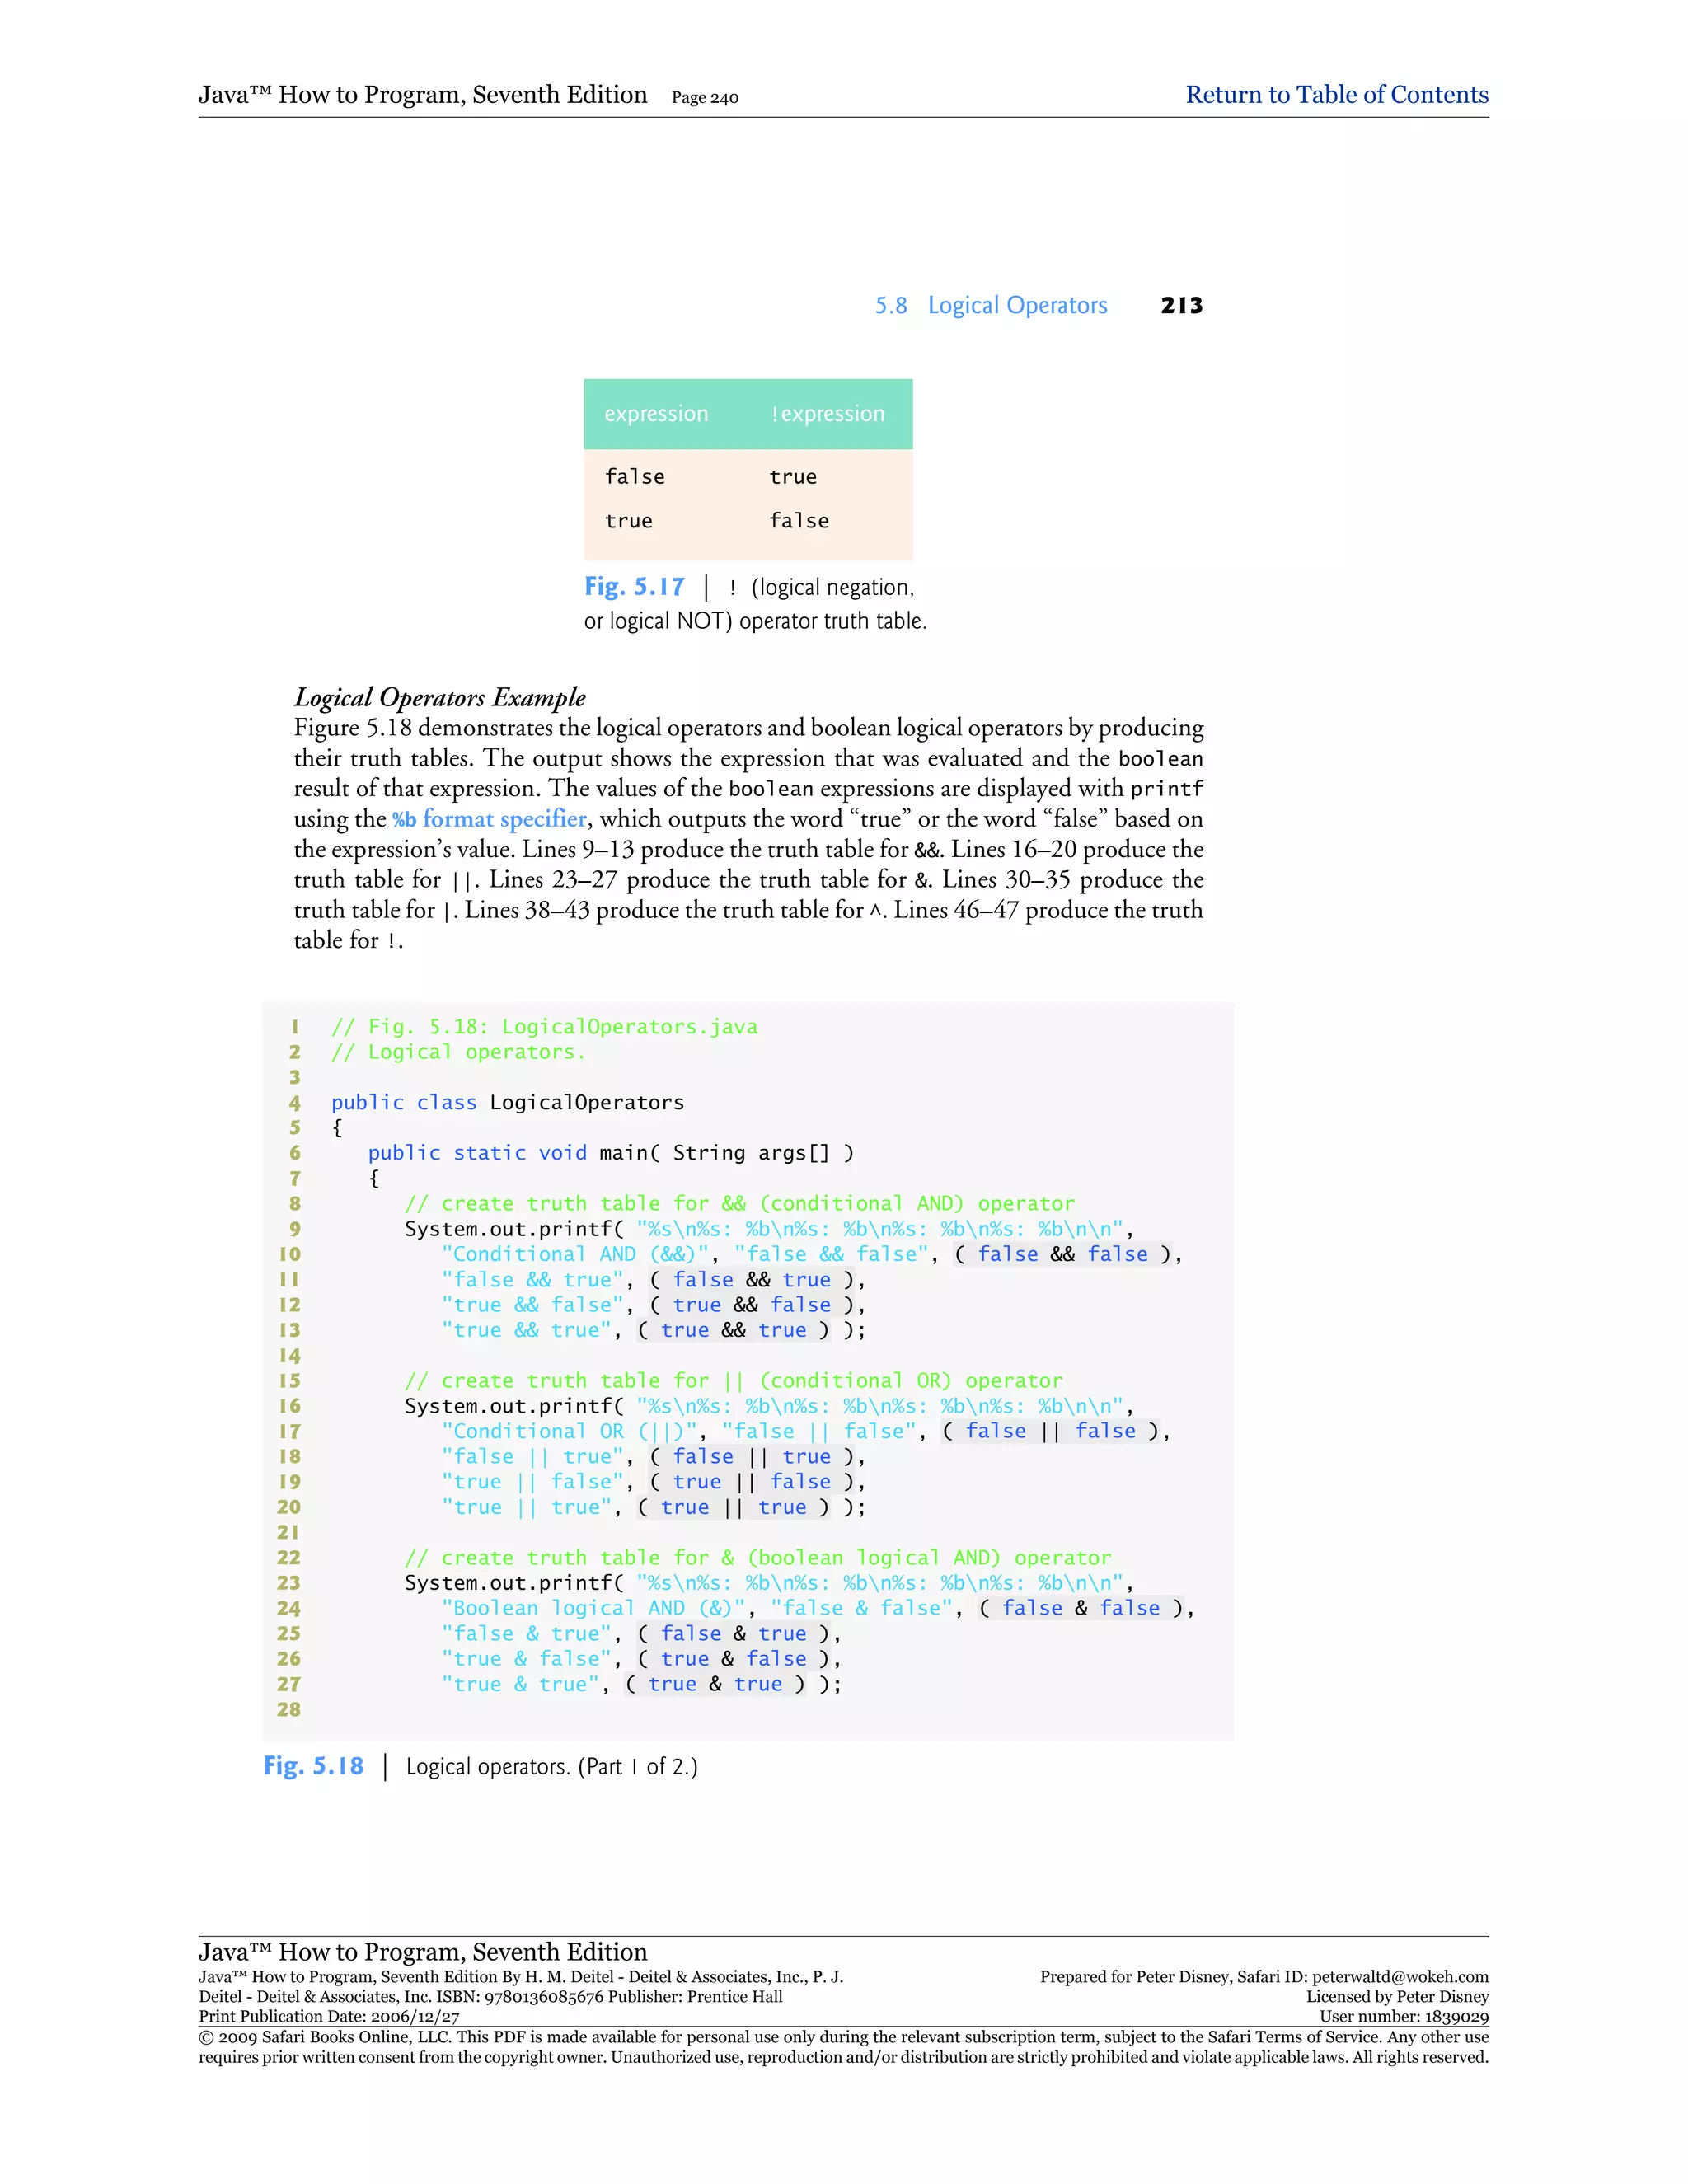Click the Return to Table of Contents link
The width and height of the screenshot is (1688, 2184).
1336,95
